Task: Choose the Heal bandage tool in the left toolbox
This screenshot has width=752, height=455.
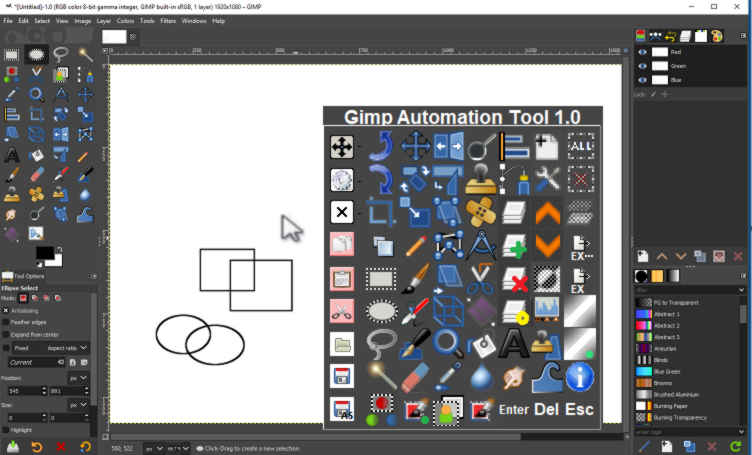Action: [x=36, y=194]
